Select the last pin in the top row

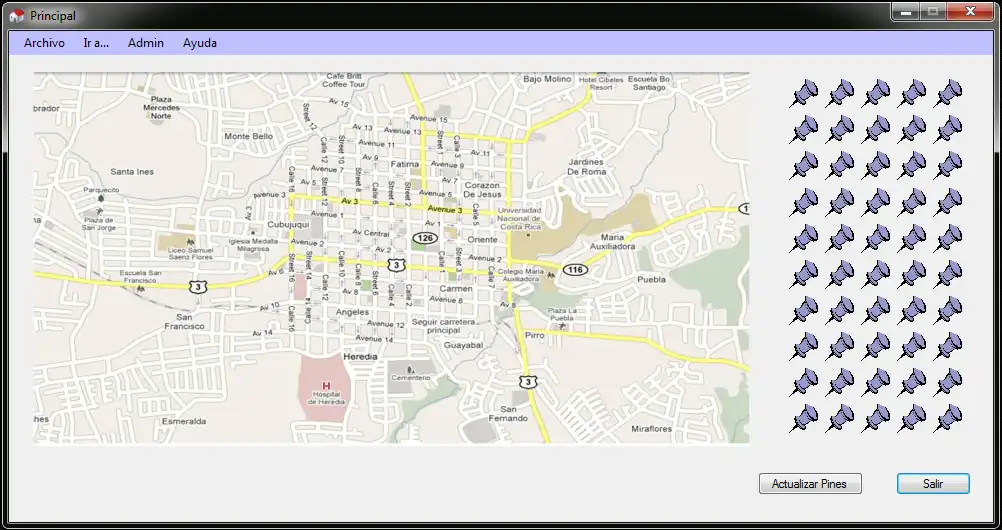948,93
